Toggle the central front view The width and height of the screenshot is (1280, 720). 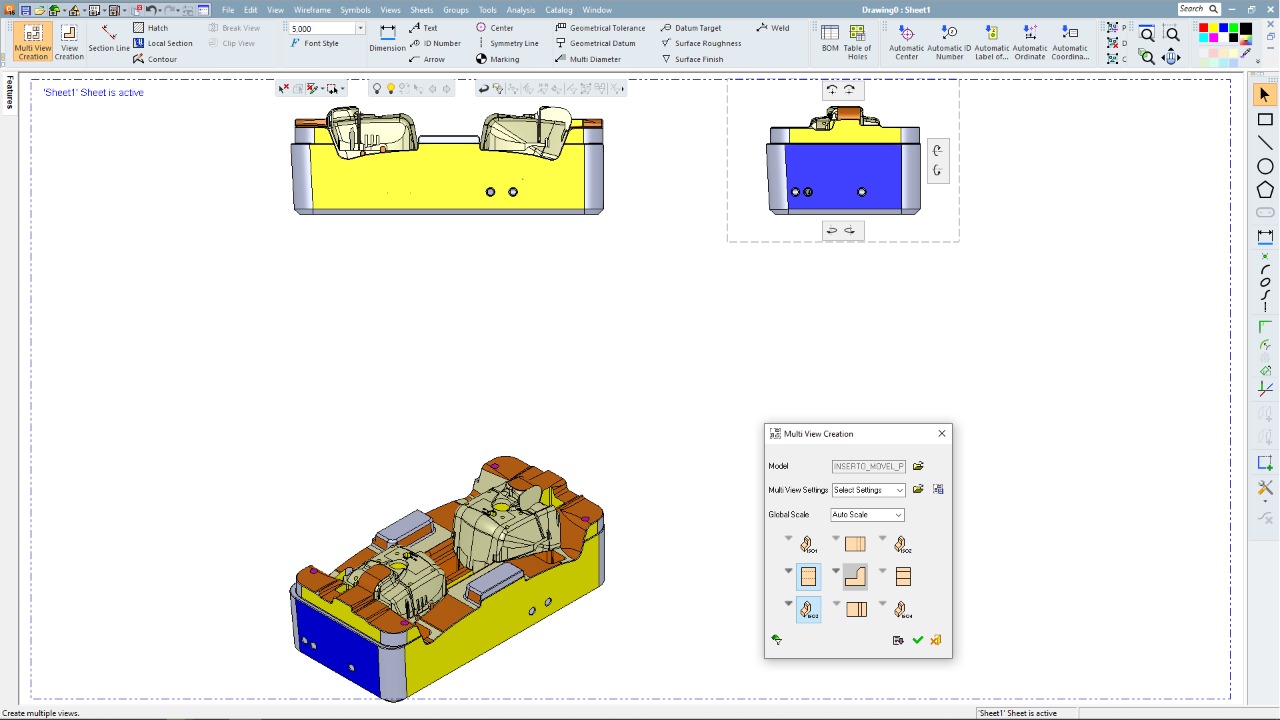(855, 577)
